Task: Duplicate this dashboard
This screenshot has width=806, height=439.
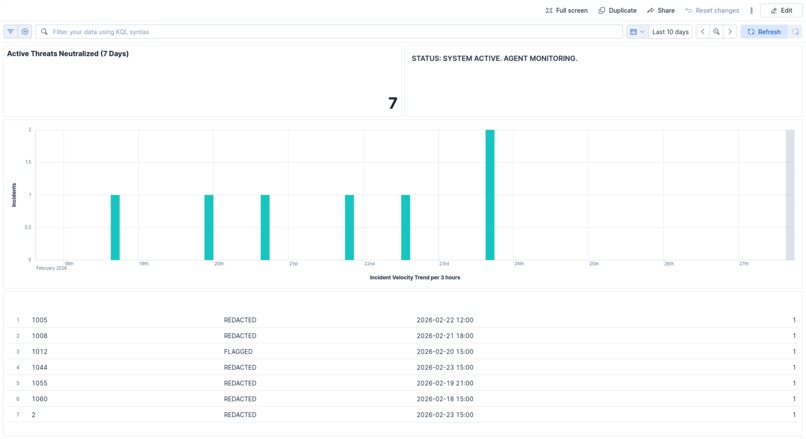Action: pyautogui.click(x=617, y=10)
